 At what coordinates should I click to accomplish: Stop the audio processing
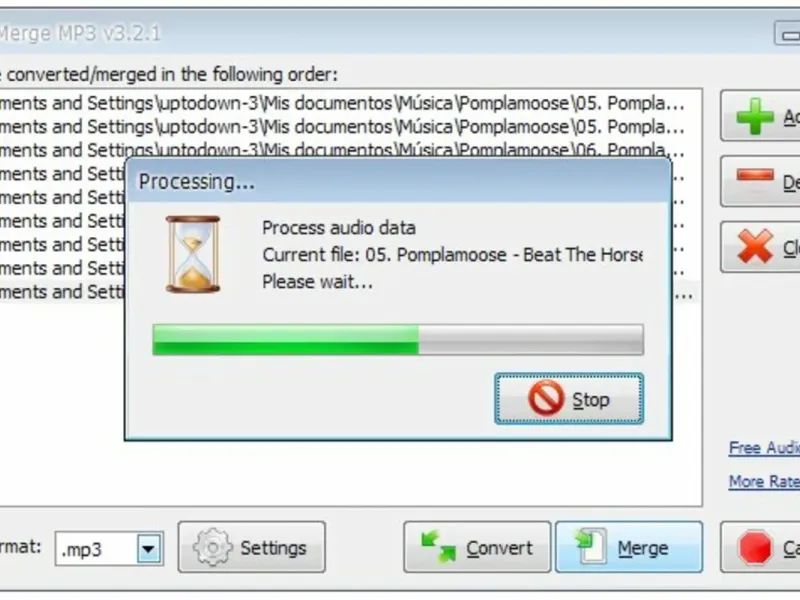[569, 398]
